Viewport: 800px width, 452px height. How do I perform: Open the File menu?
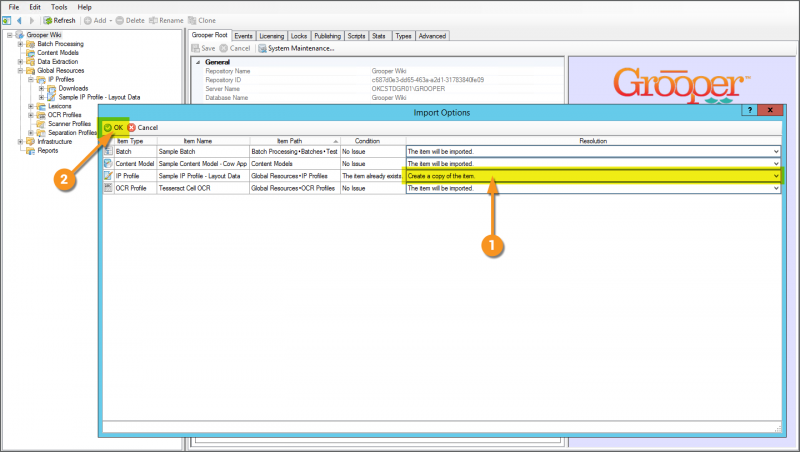click(x=14, y=7)
